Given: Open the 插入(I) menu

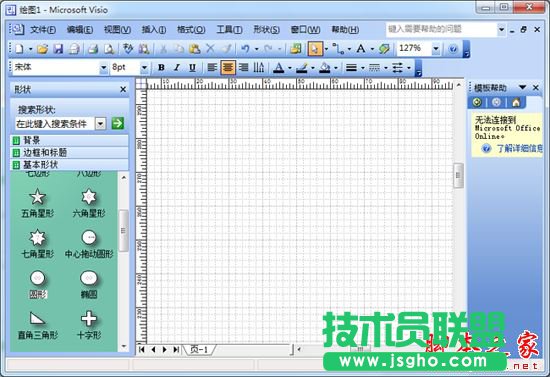Looking at the screenshot, I should pos(154,30).
